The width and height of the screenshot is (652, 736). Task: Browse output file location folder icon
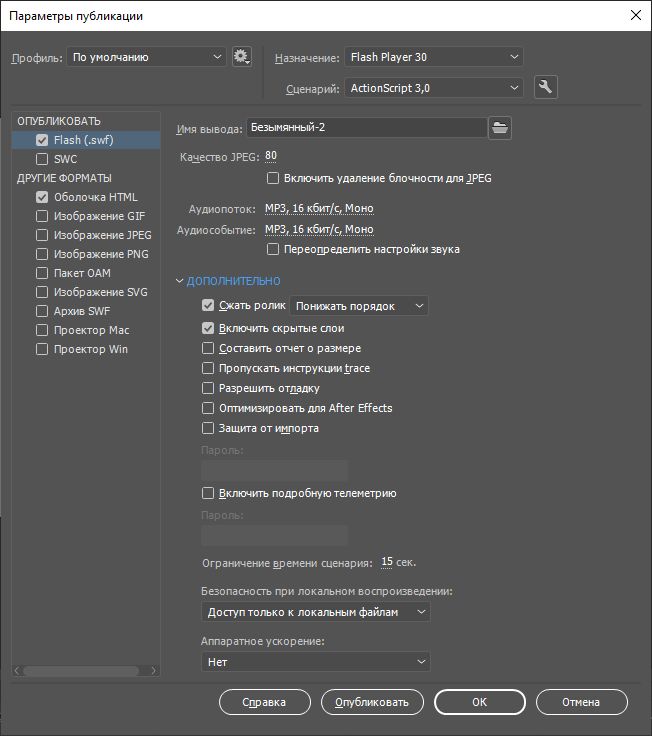click(x=500, y=128)
